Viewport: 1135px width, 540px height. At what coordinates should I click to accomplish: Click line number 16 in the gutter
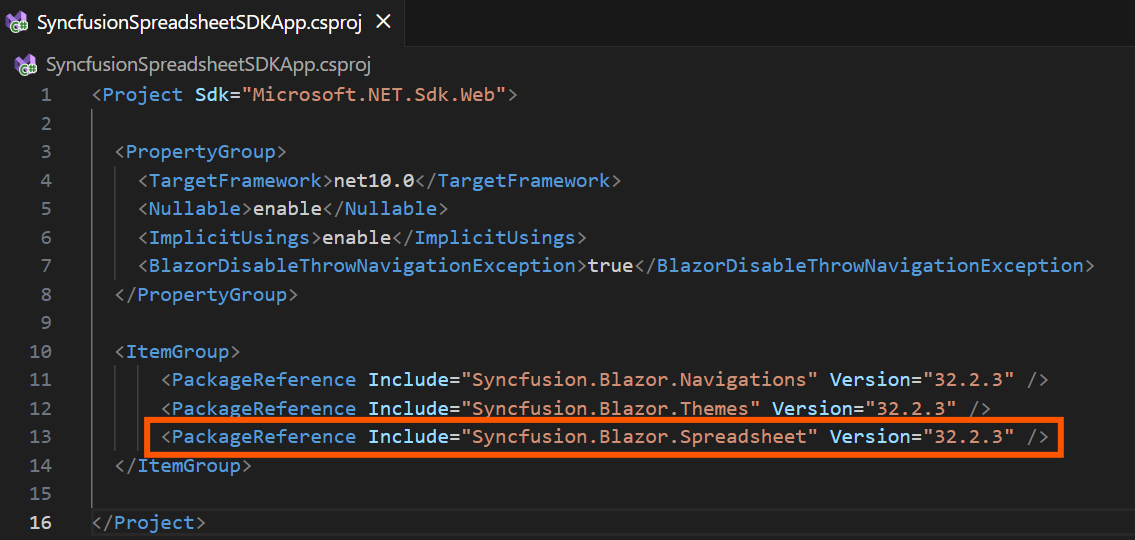[x=41, y=522]
